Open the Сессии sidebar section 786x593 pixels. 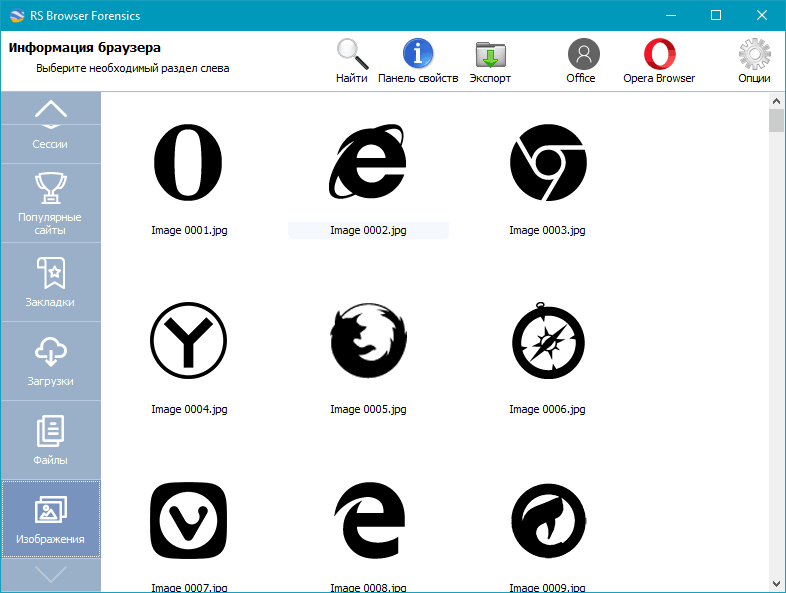pos(50,144)
